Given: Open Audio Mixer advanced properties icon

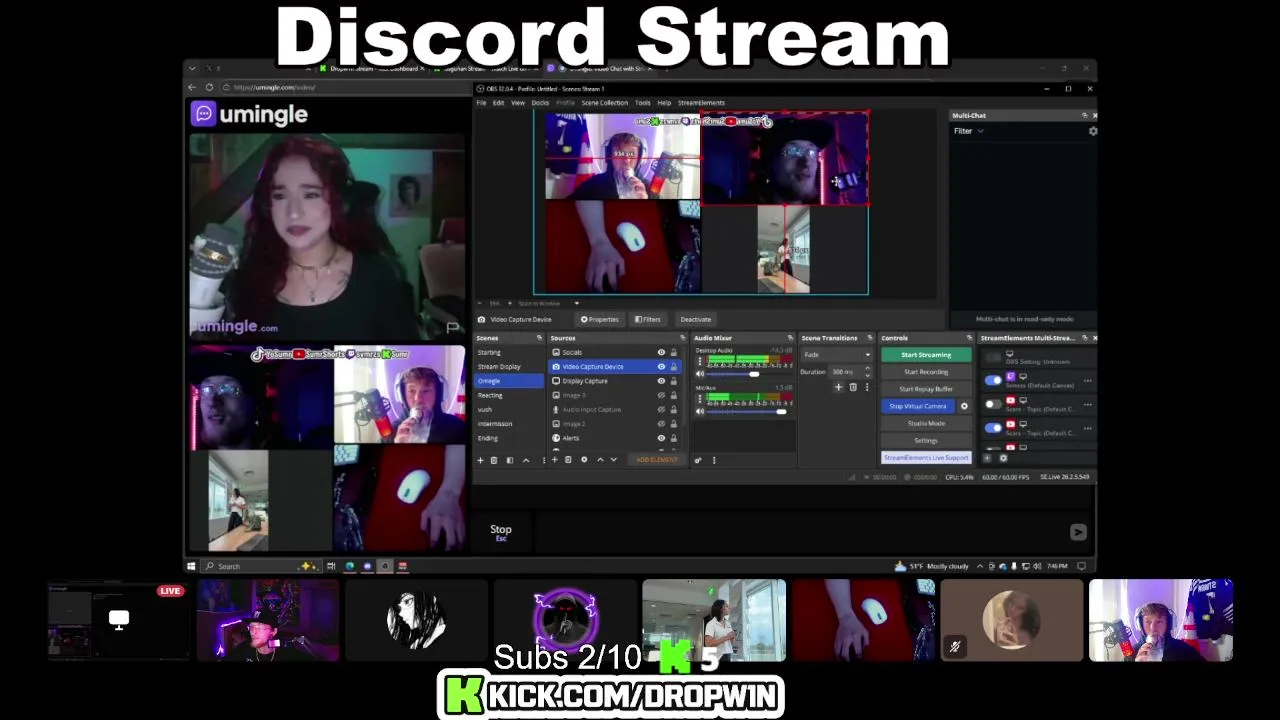Looking at the screenshot, I should (x=698, y=460).
